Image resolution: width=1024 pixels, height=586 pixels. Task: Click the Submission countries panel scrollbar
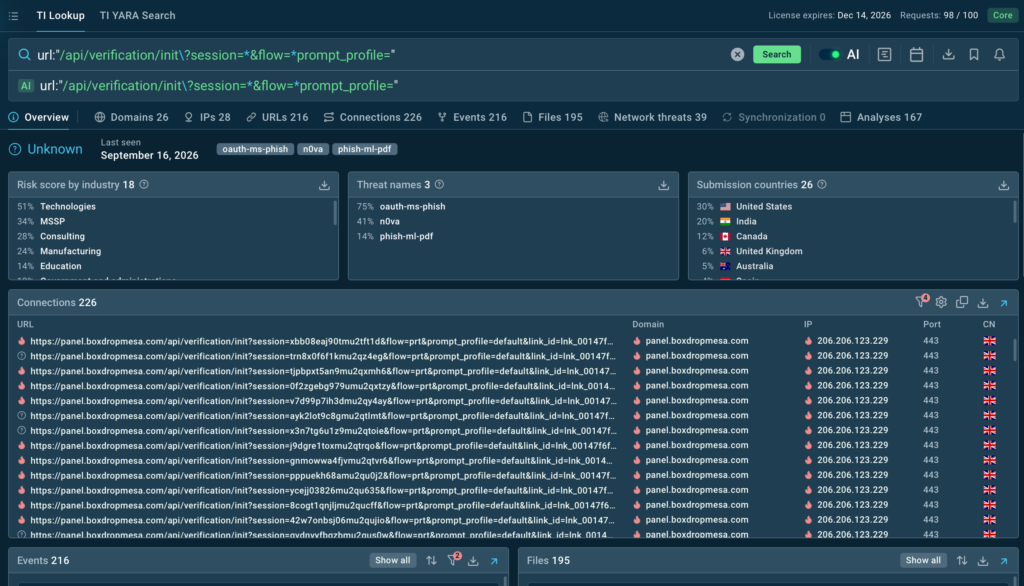coord(1014,213)
